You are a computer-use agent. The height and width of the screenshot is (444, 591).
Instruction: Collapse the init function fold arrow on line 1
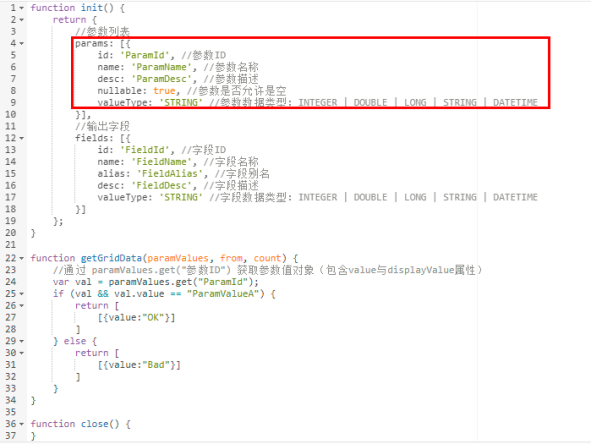tap(21, 8)
